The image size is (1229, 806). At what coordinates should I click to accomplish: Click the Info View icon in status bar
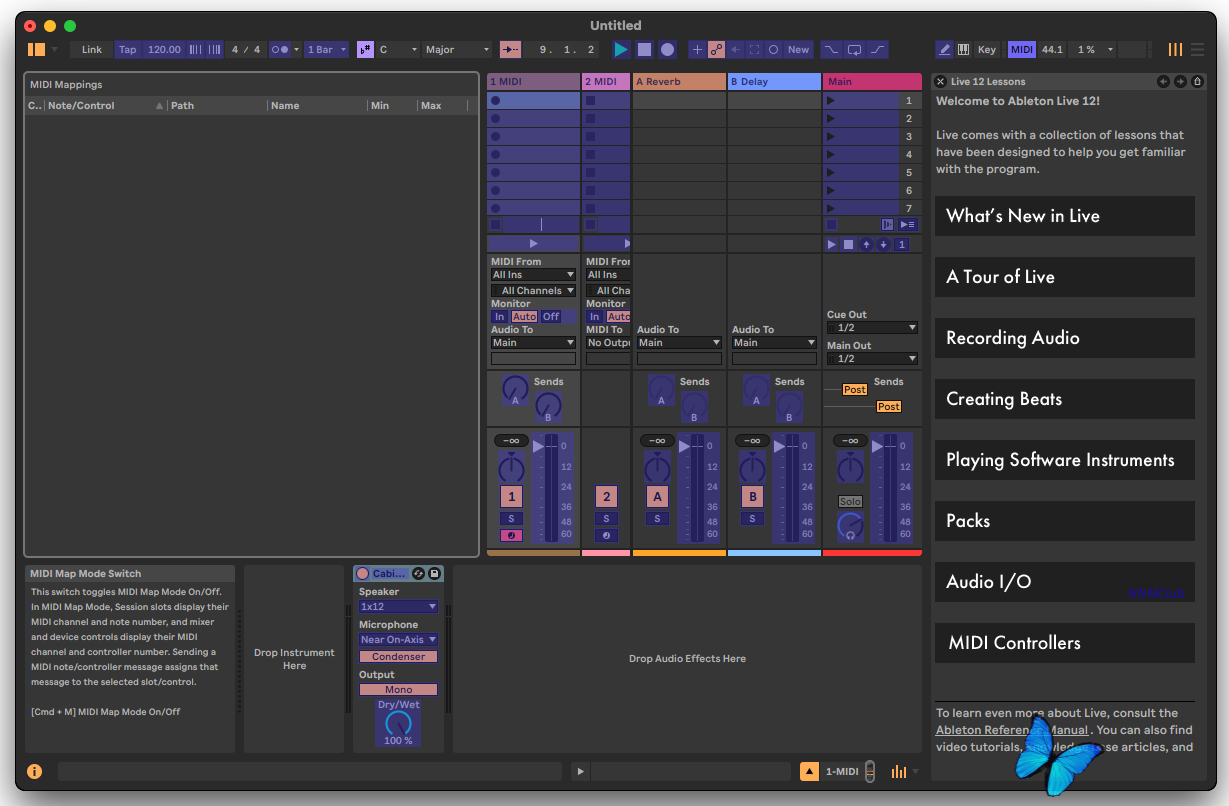pyautogui.click(x=35, y=771)
